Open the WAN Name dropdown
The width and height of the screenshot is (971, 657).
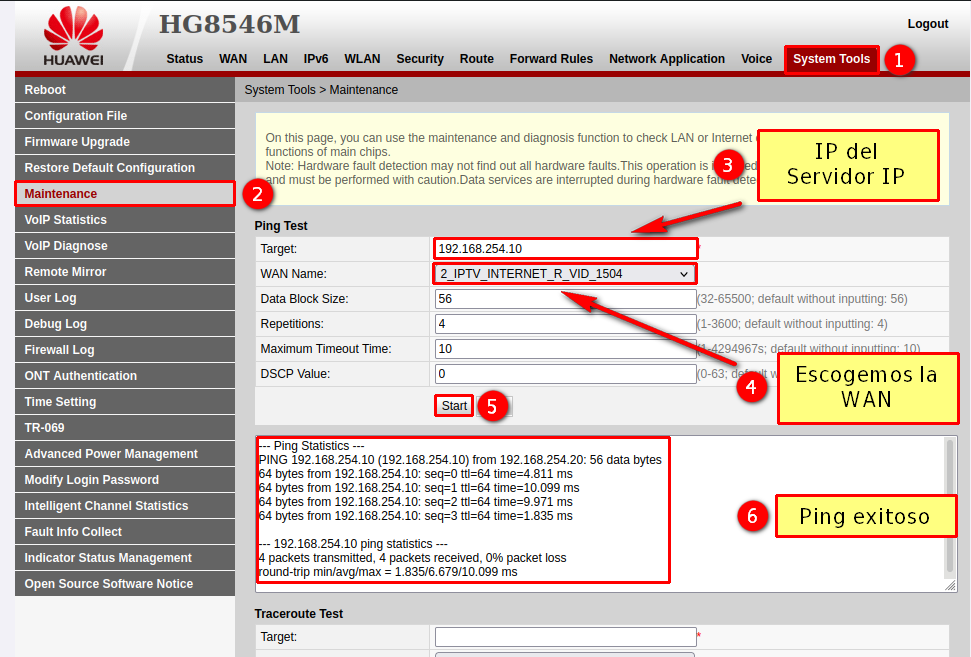(x=565, y=273)
